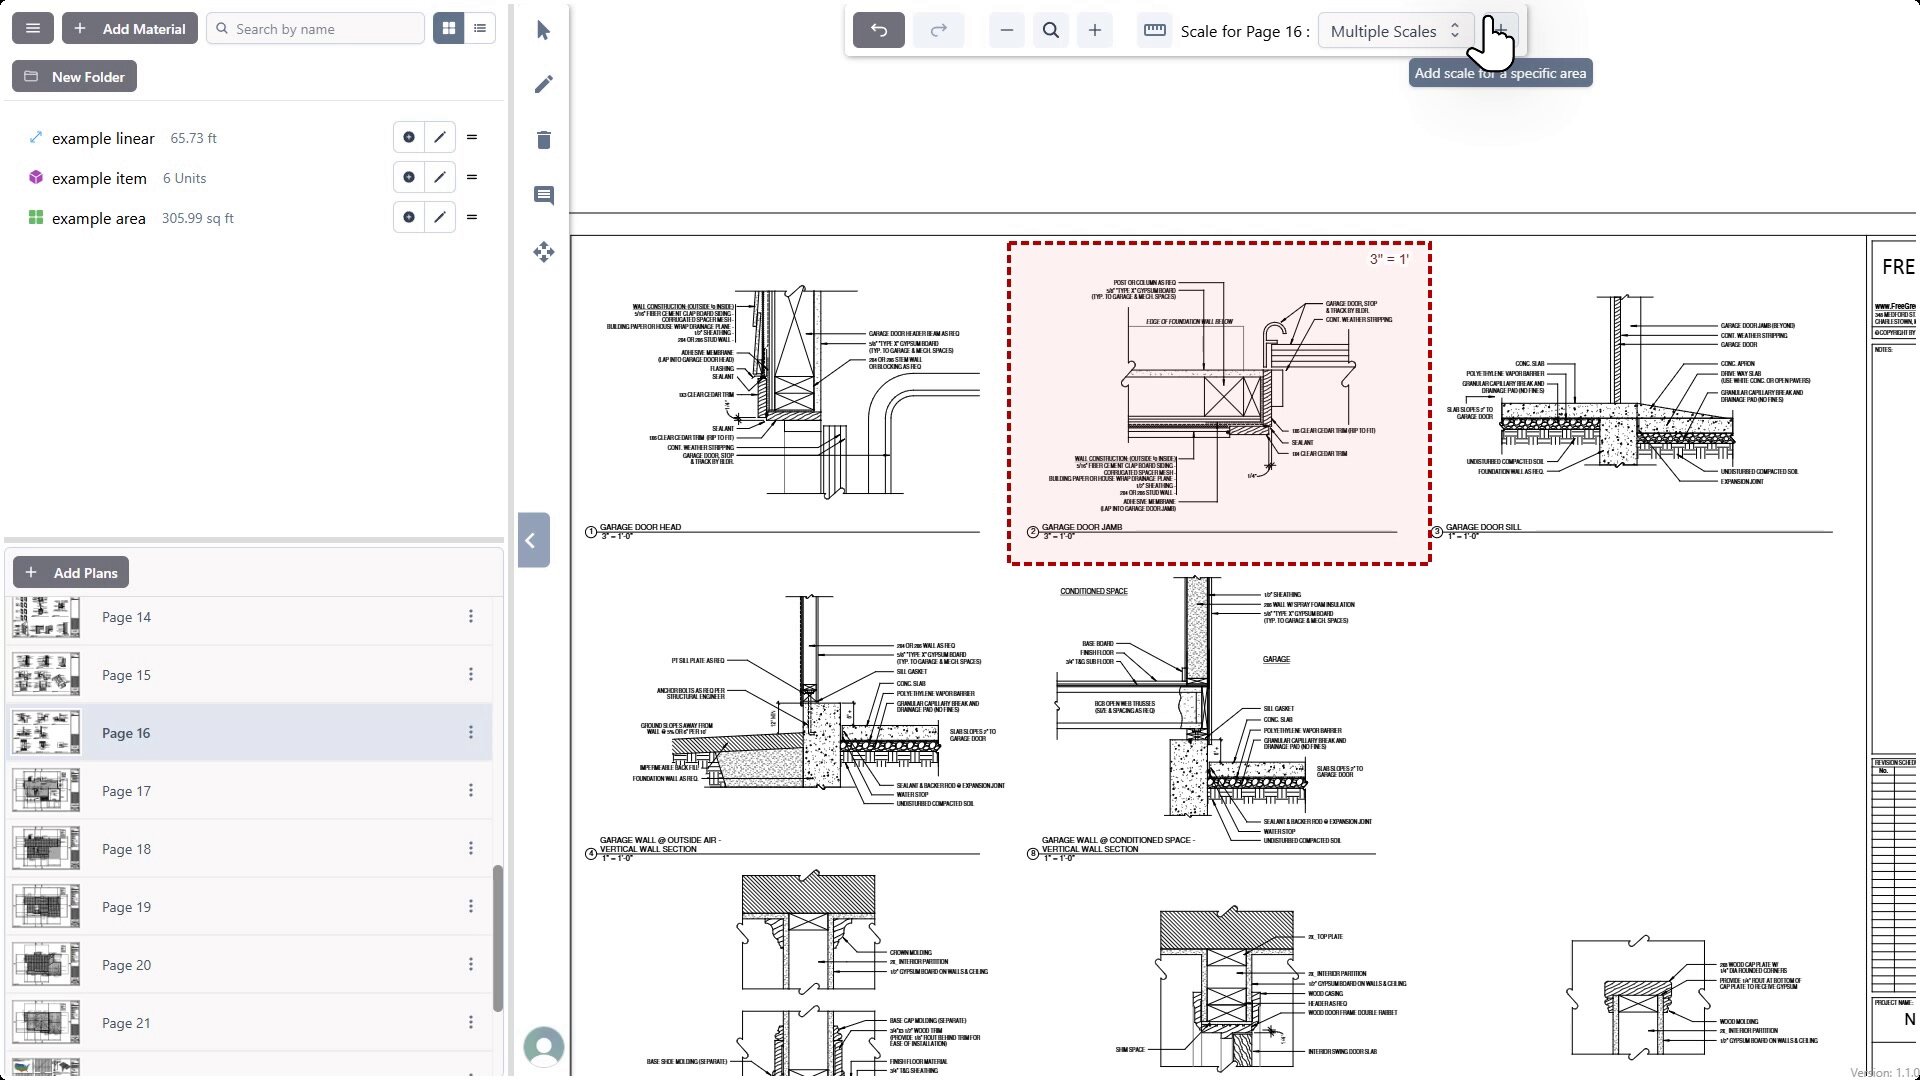Image resolution: width=1920 pixels, height=1080 pixels.
Task: Select the comment annotation tool
Action: click(543, 195)
